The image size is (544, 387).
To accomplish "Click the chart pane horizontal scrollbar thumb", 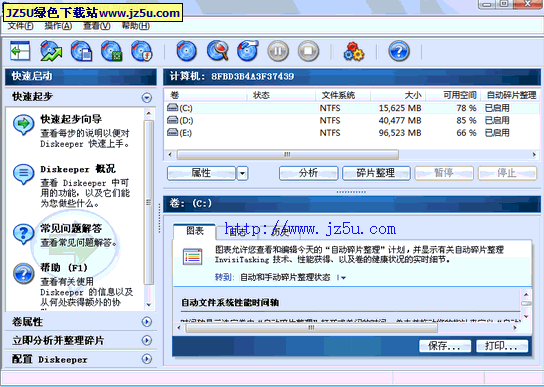I will pos(311,328).
